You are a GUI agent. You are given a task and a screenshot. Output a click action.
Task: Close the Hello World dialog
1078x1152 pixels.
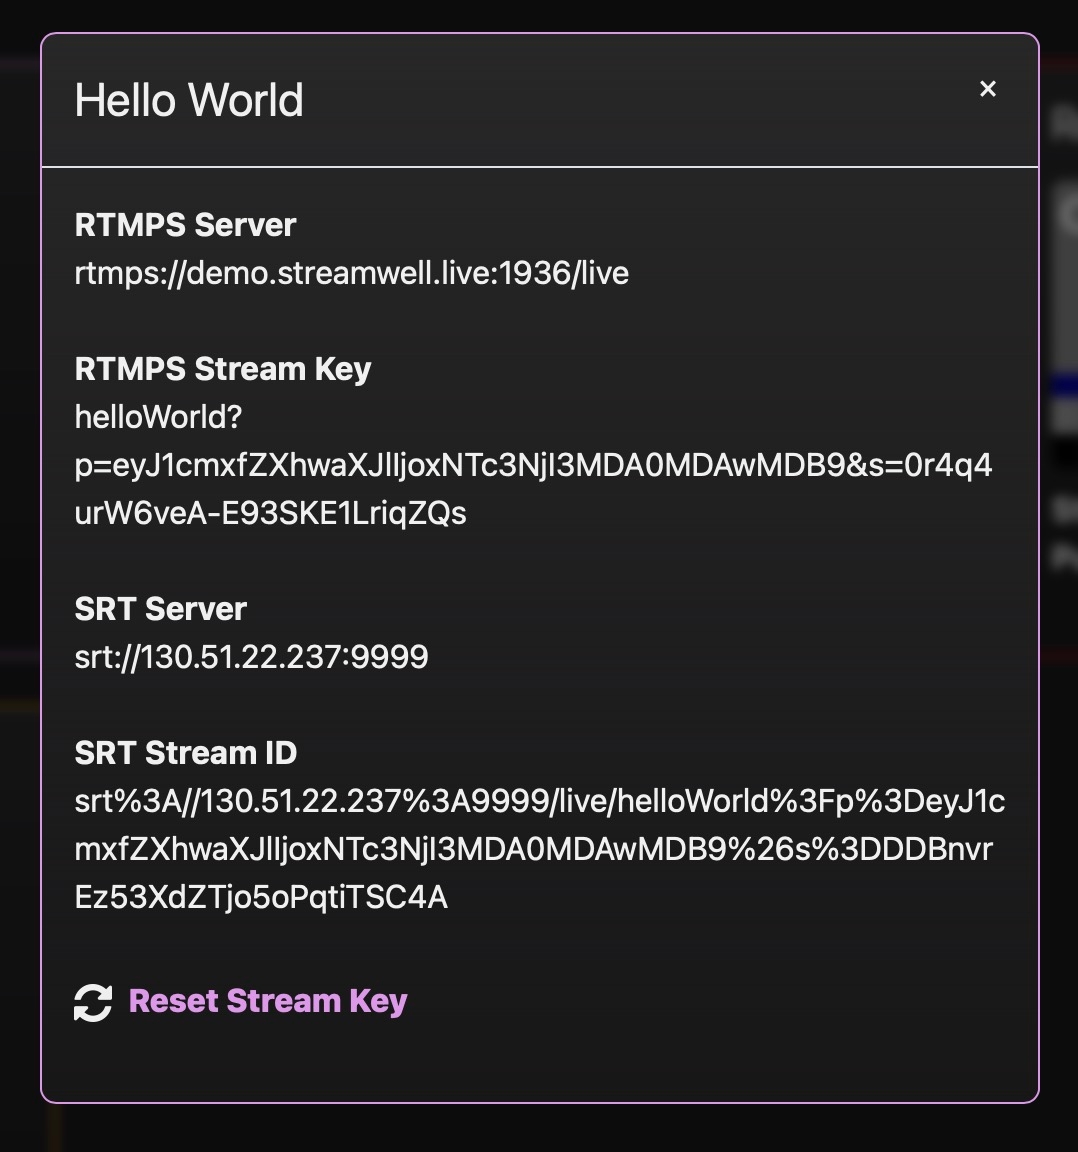(x=988, y=89)
